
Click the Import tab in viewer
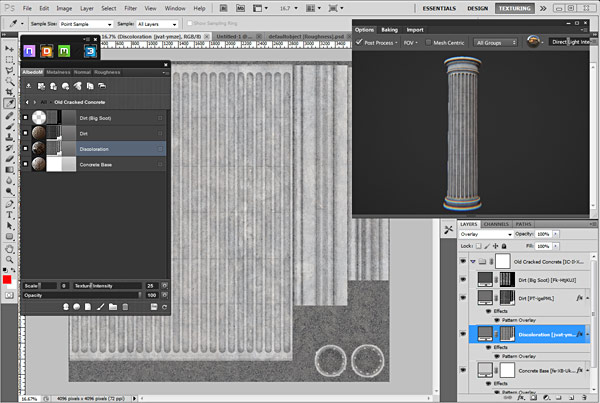point(415,30)
